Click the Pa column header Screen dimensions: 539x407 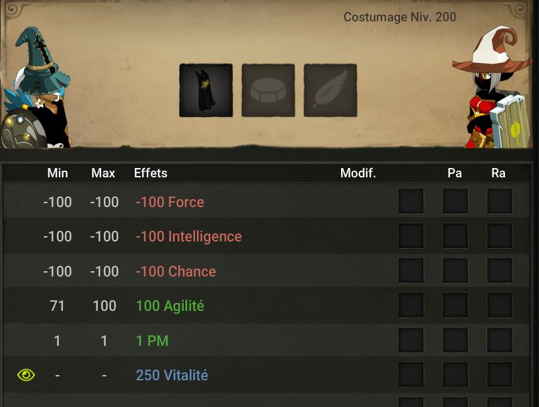click(x=454, y=173)
